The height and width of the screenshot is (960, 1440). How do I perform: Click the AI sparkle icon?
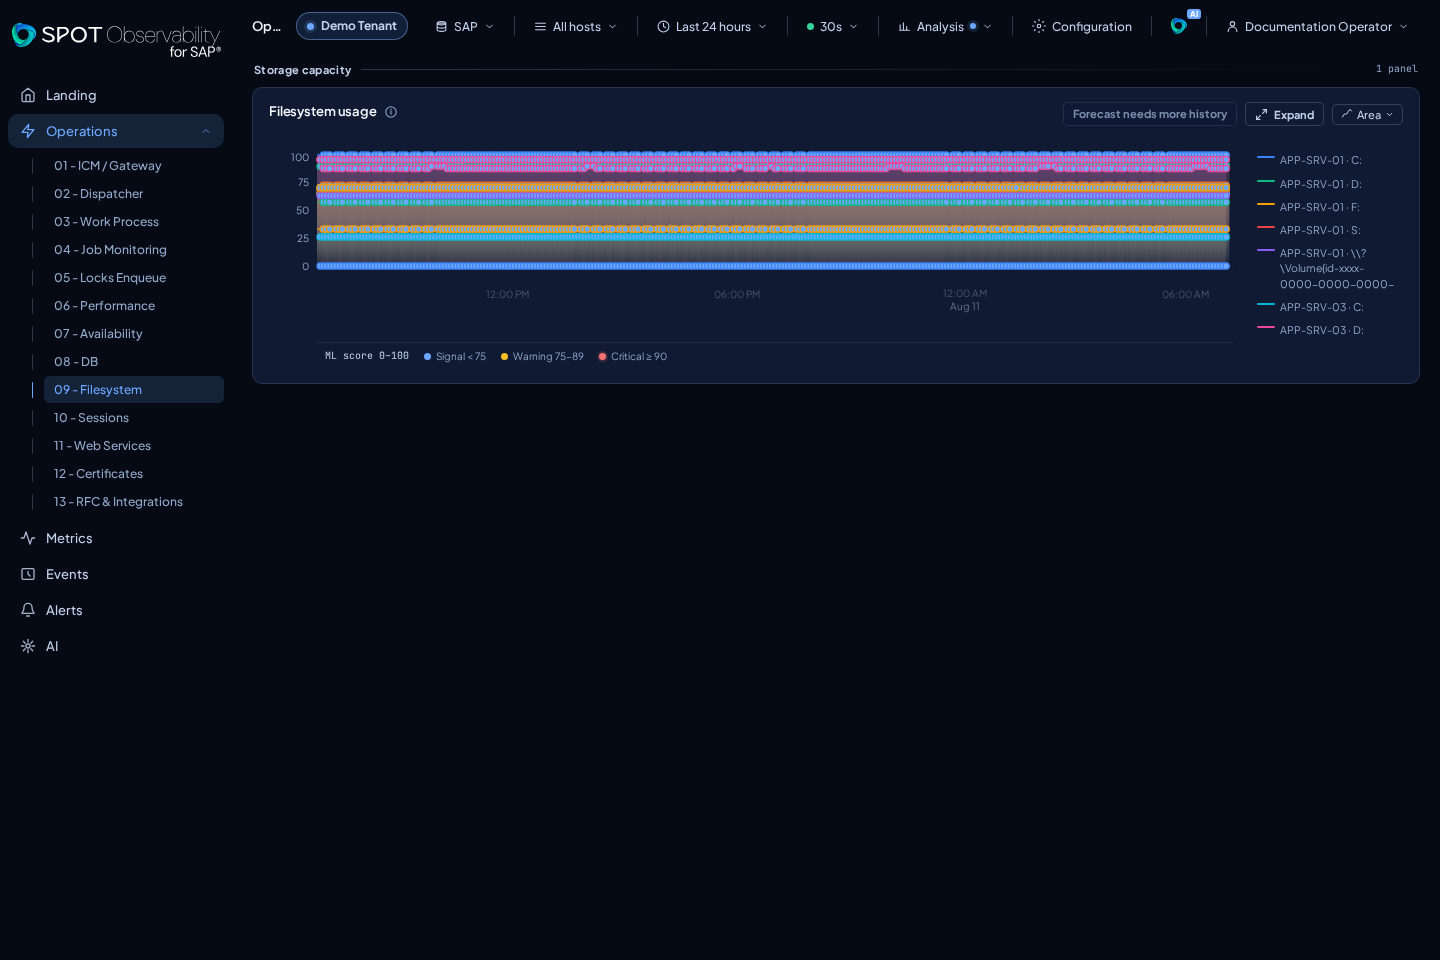coord(28,646)
